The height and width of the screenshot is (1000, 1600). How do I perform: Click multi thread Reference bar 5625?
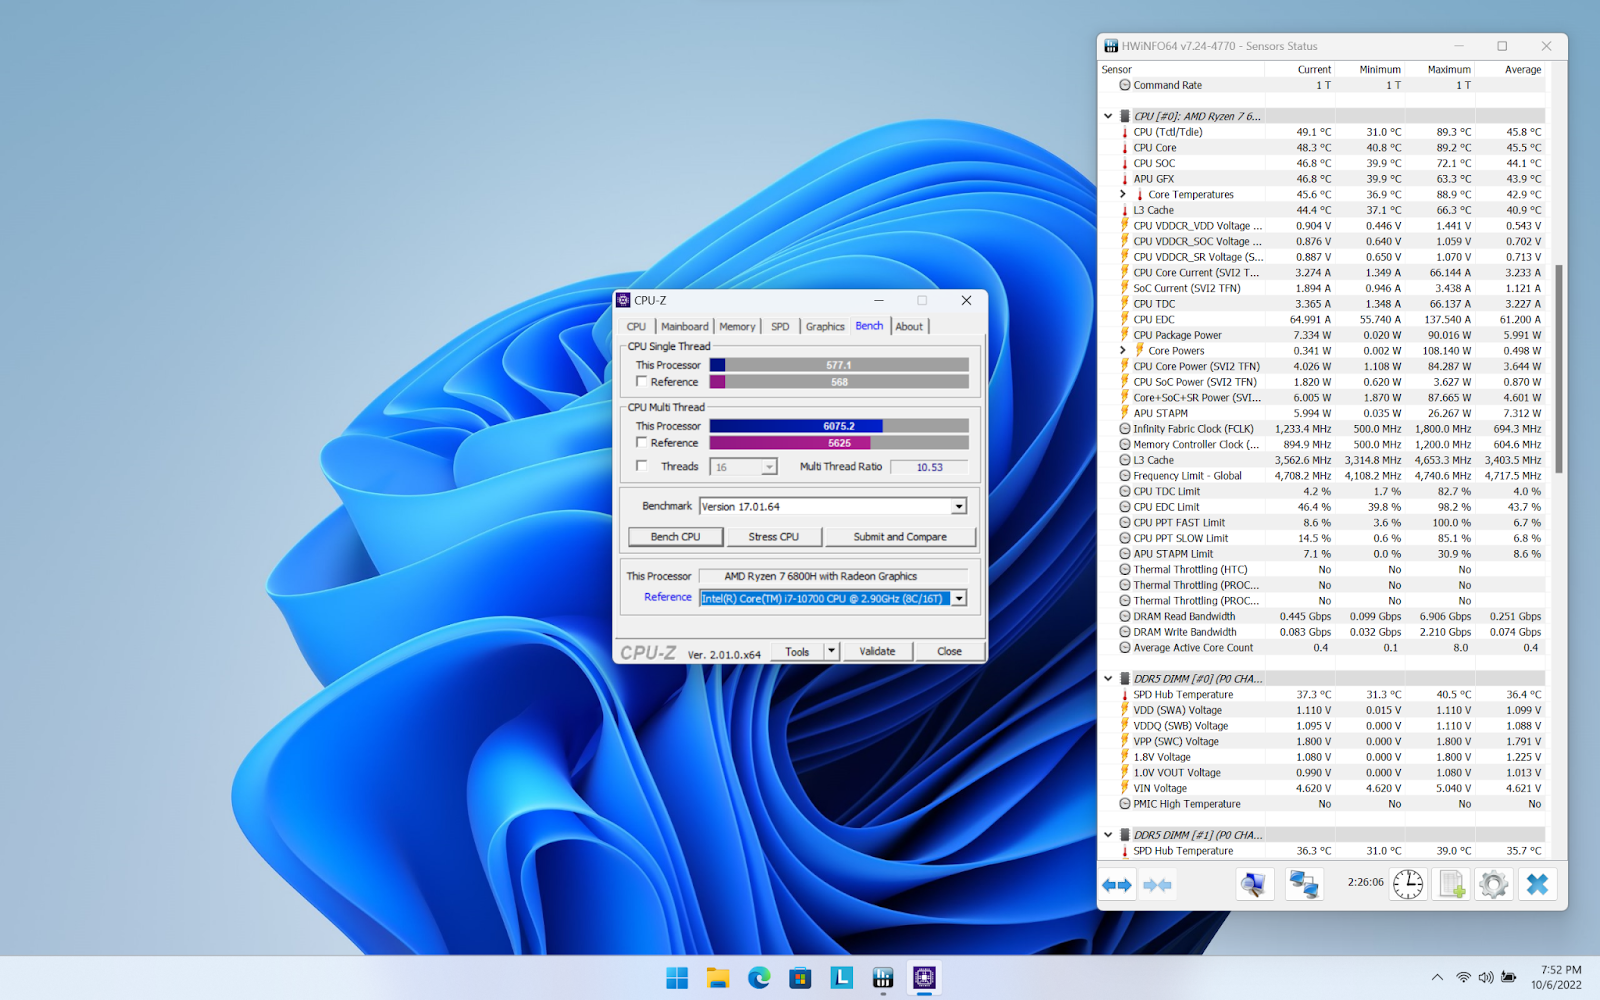(x=839, y=443)
